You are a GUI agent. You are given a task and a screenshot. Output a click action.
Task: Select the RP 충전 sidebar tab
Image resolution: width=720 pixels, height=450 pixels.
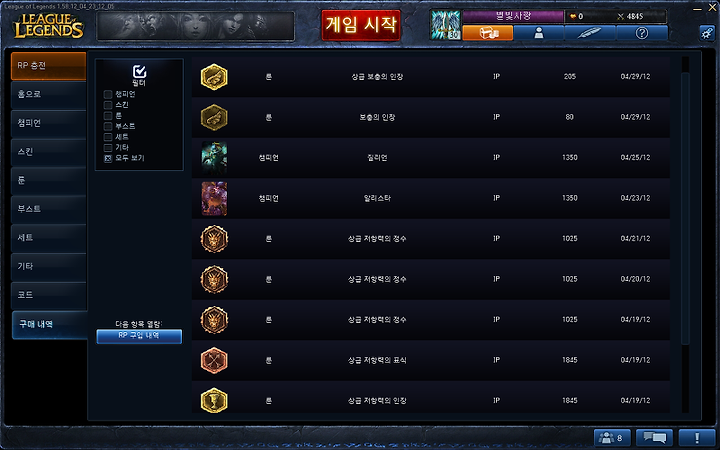coord(48,66)
